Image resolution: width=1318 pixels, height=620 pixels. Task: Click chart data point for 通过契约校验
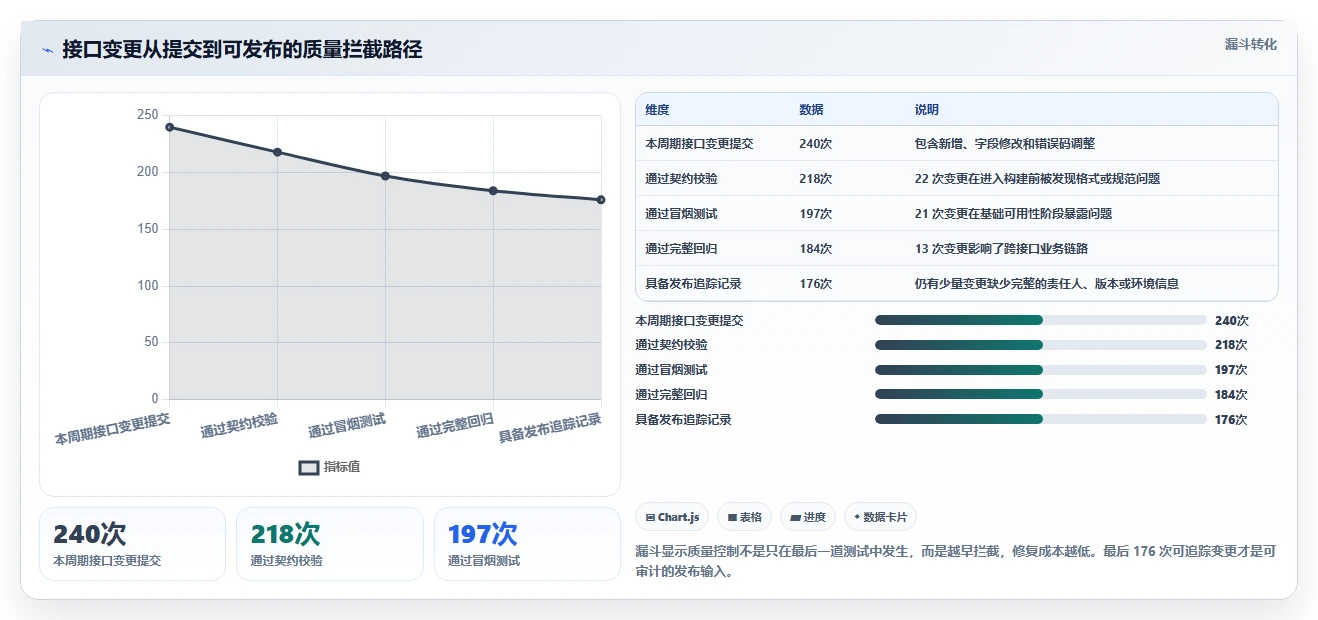pos(278,152)
